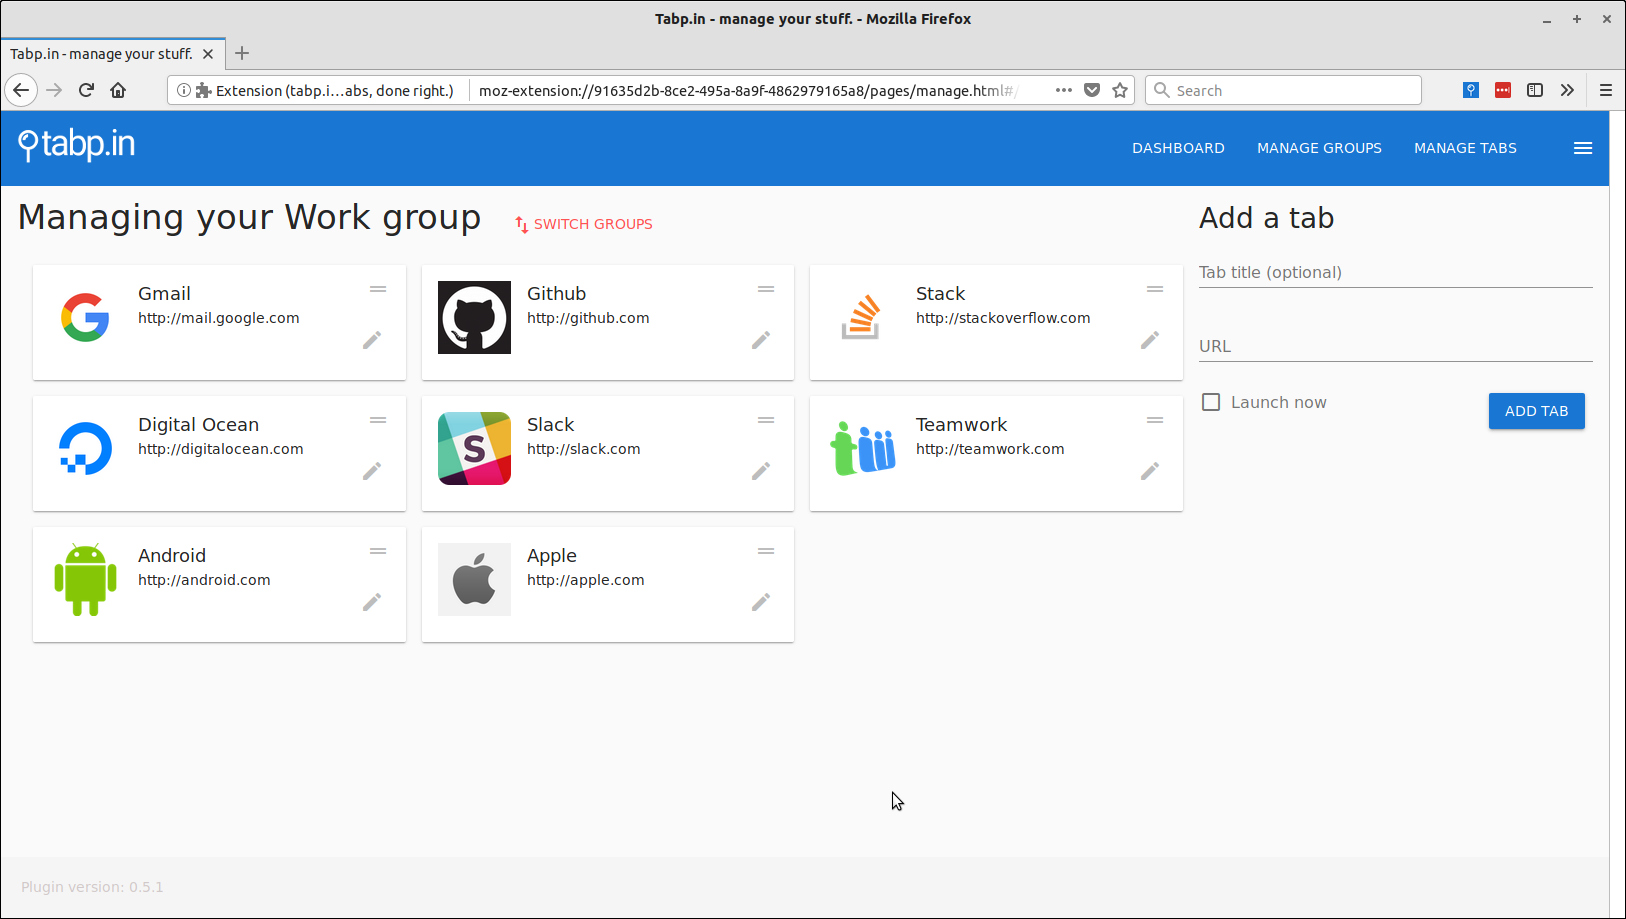This screenshot has height=919, width=1626.
Task: Click the Teamwork logo thumbnail
Action: 863,448
